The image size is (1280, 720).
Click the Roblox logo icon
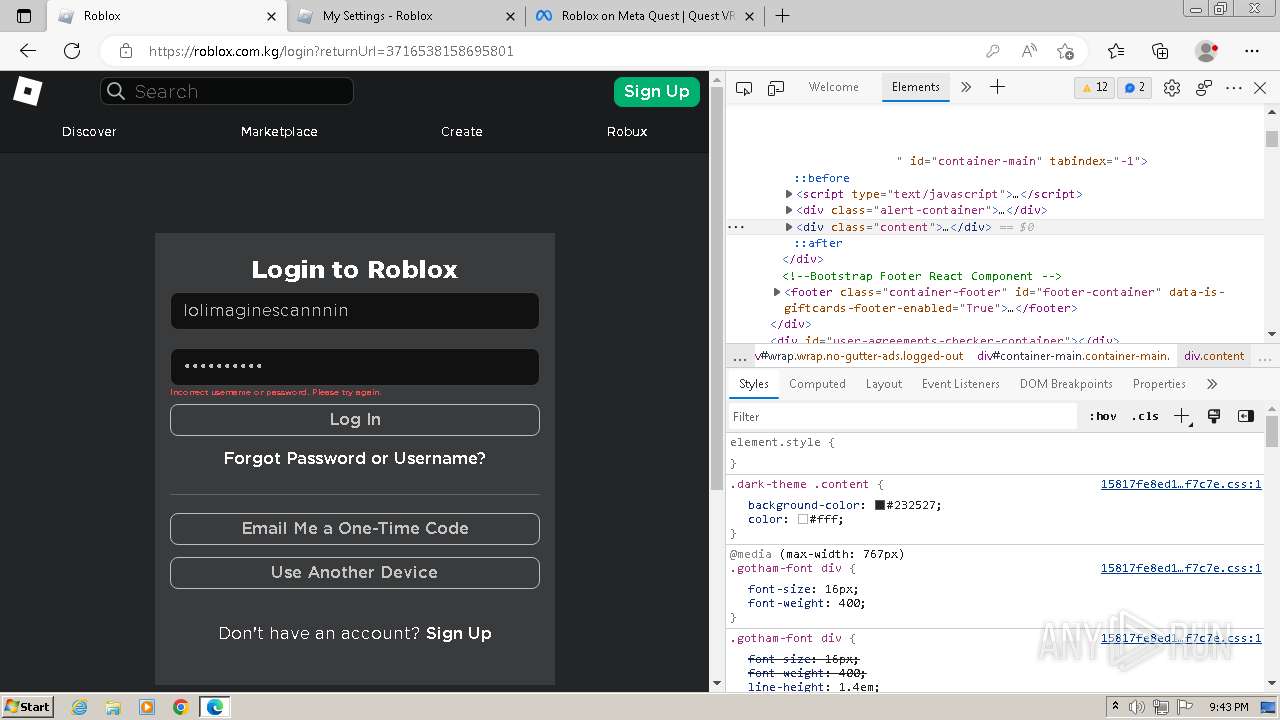click(x=27, y=91)
